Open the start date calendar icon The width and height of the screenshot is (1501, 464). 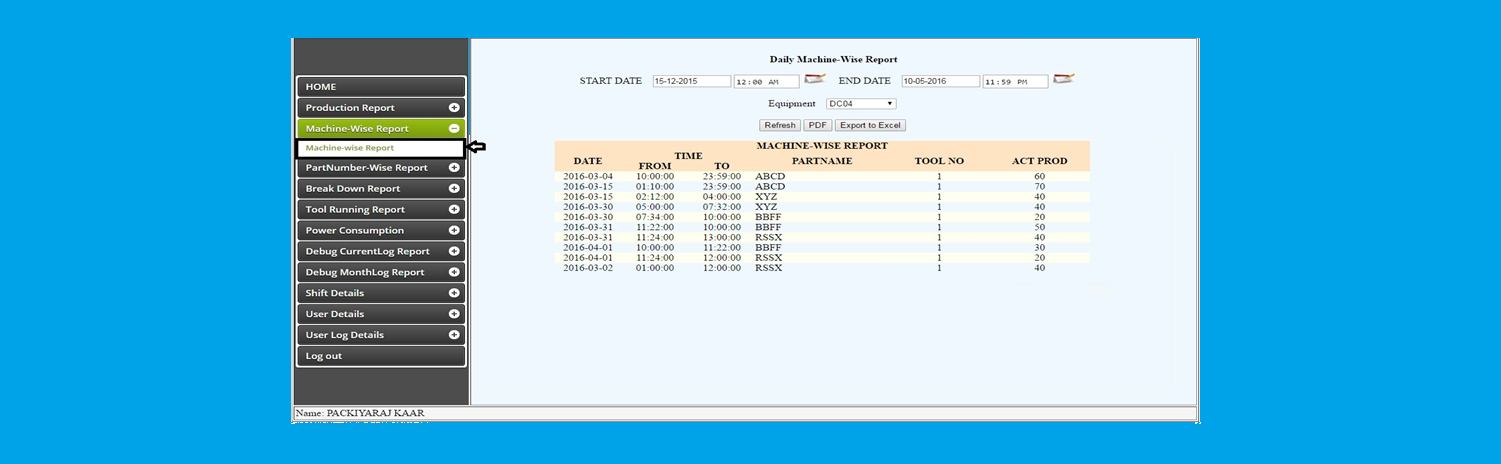(816, 79)
